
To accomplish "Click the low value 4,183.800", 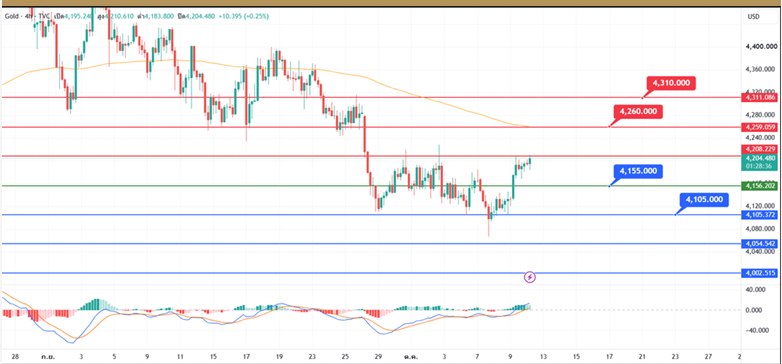I will click(159, 16).
